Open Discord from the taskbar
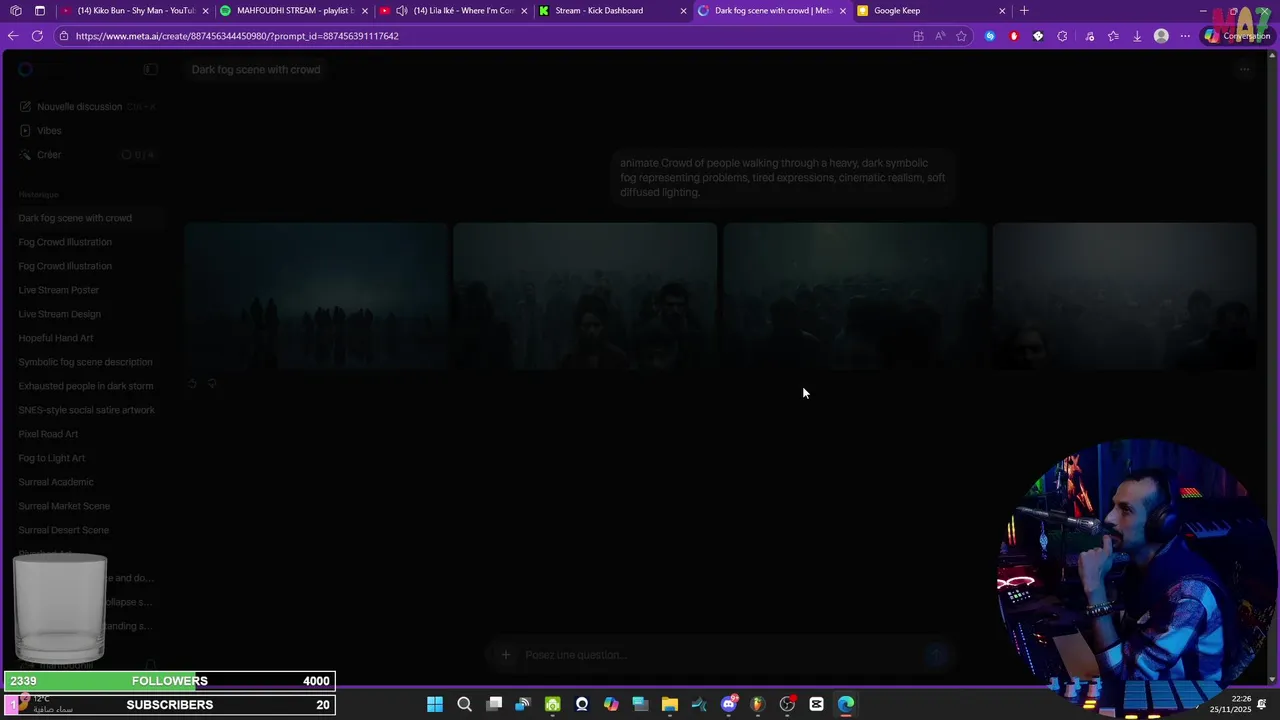This screenshot has height=720, width=1280. click(x=729, y=704)
